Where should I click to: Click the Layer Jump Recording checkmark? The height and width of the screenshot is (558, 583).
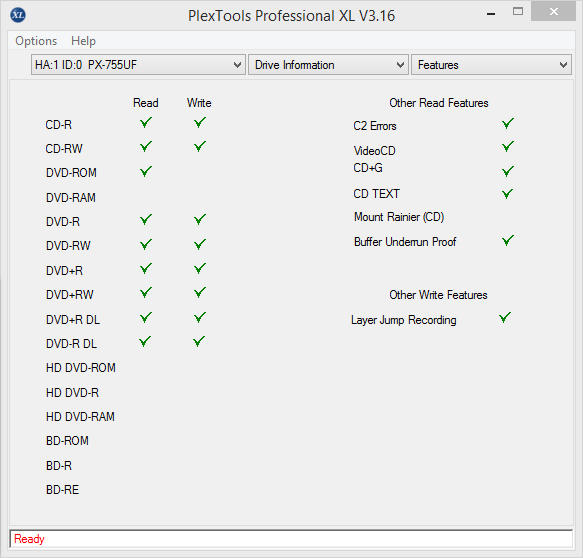[x=505, y=317]
